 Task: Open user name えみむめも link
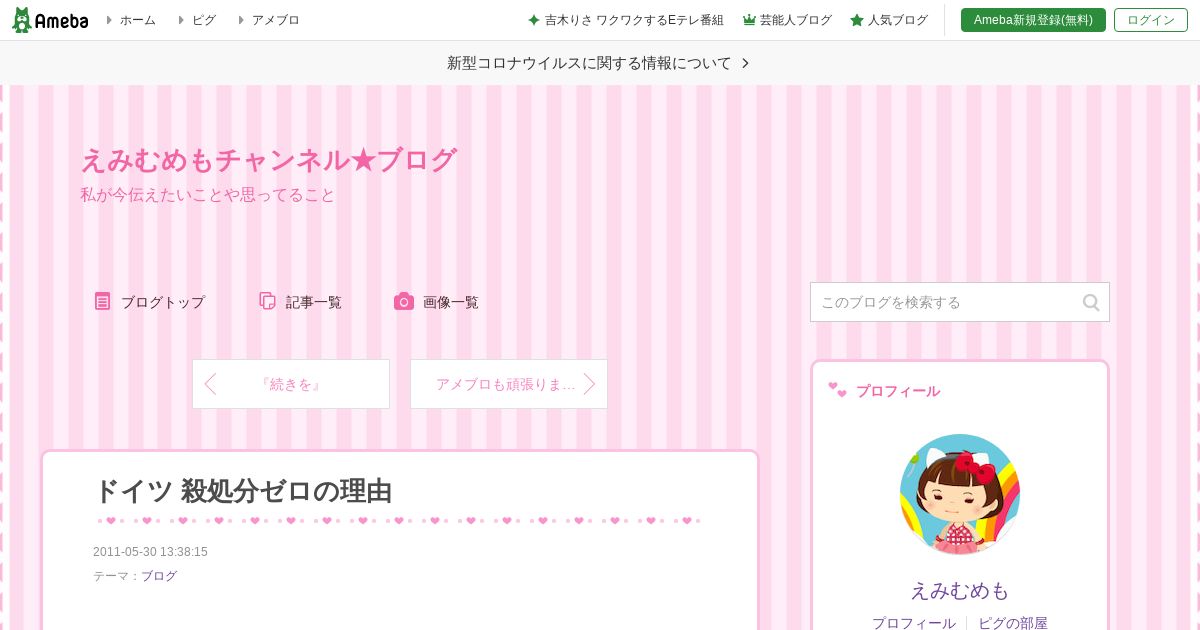point(960,590)
